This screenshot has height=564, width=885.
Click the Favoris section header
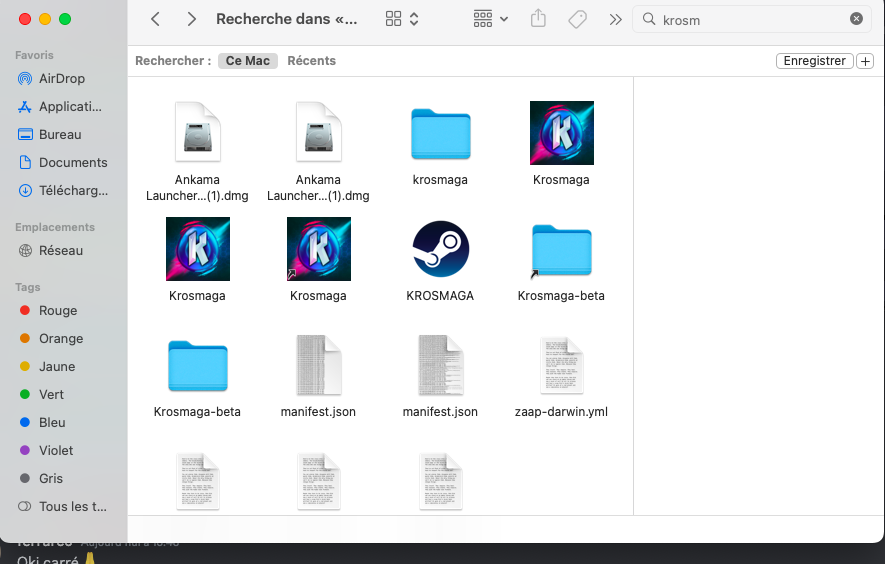[34, 55]
